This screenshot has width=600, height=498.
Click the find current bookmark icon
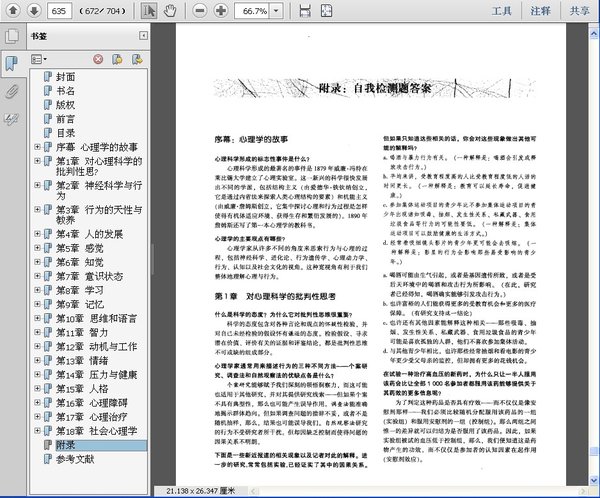click(x=137, y=59)
